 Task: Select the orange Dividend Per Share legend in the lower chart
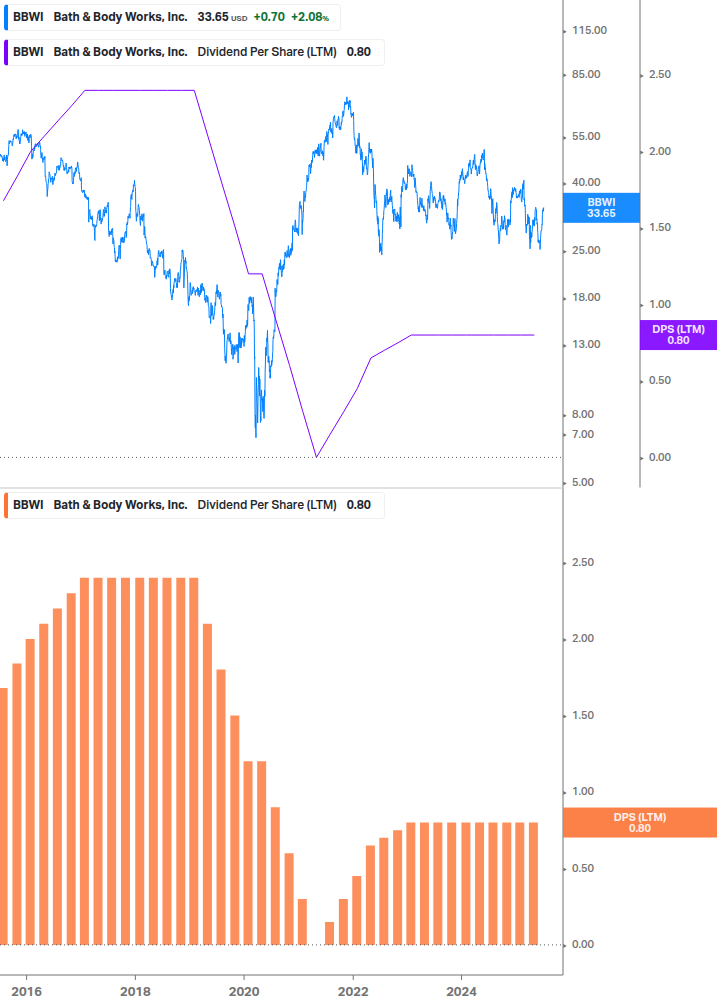(x=194, y=505)
